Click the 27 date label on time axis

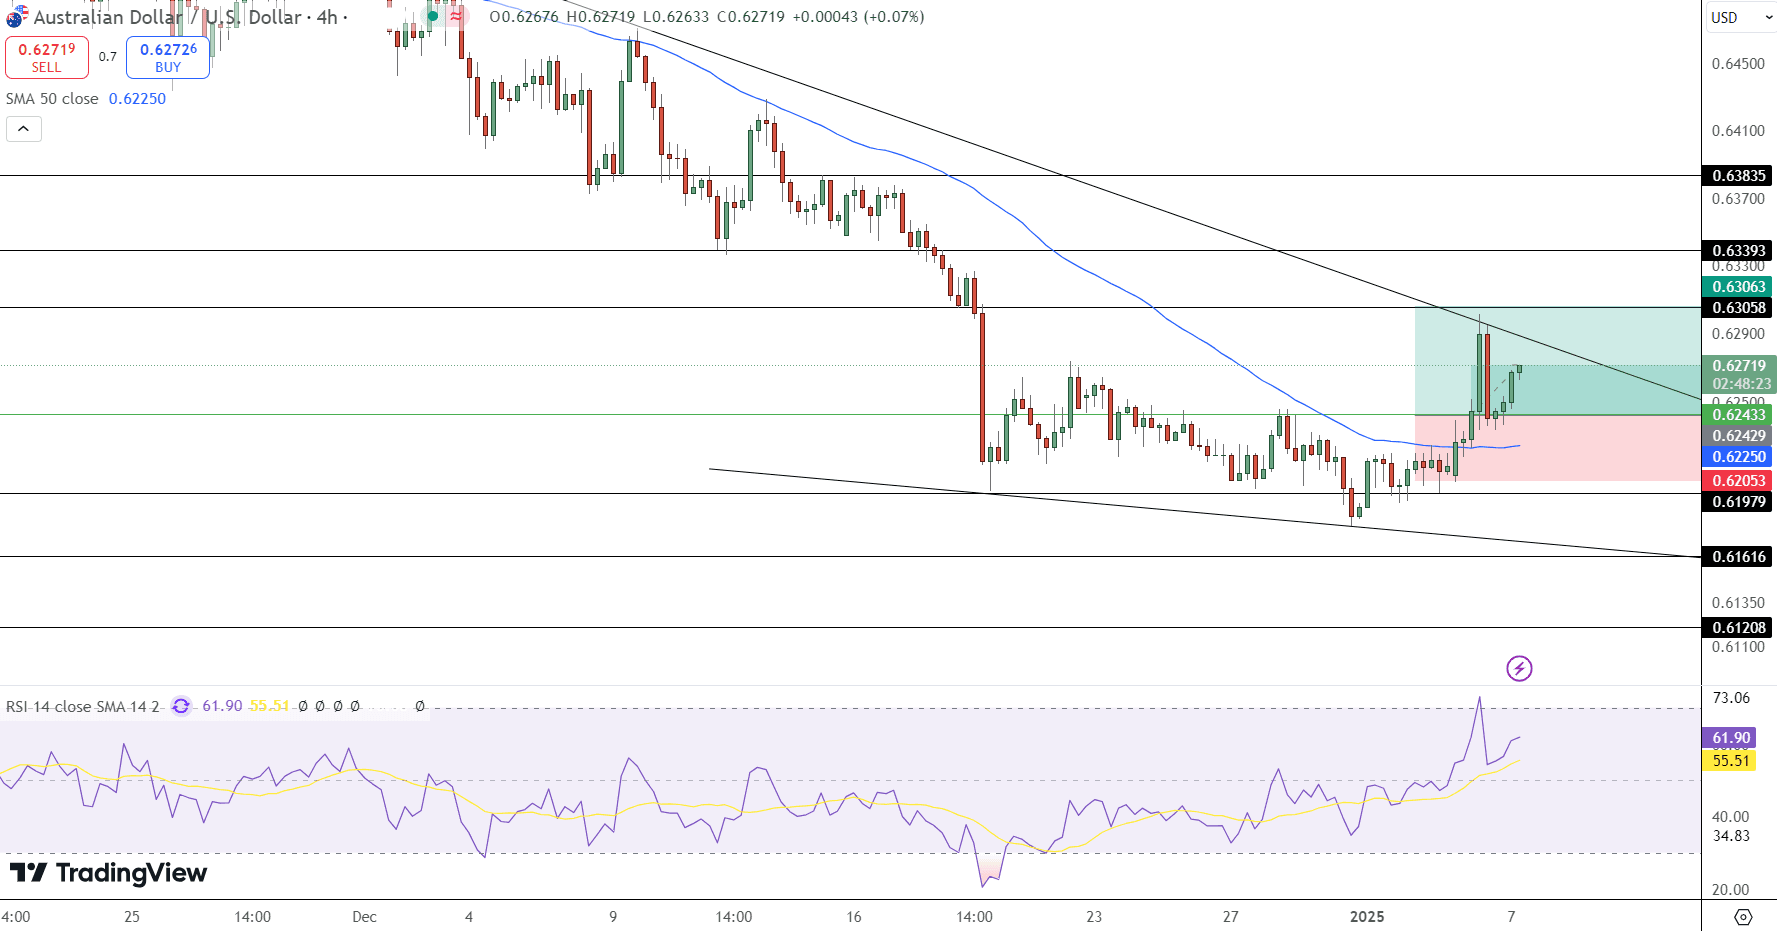[x=1230, y=917]
